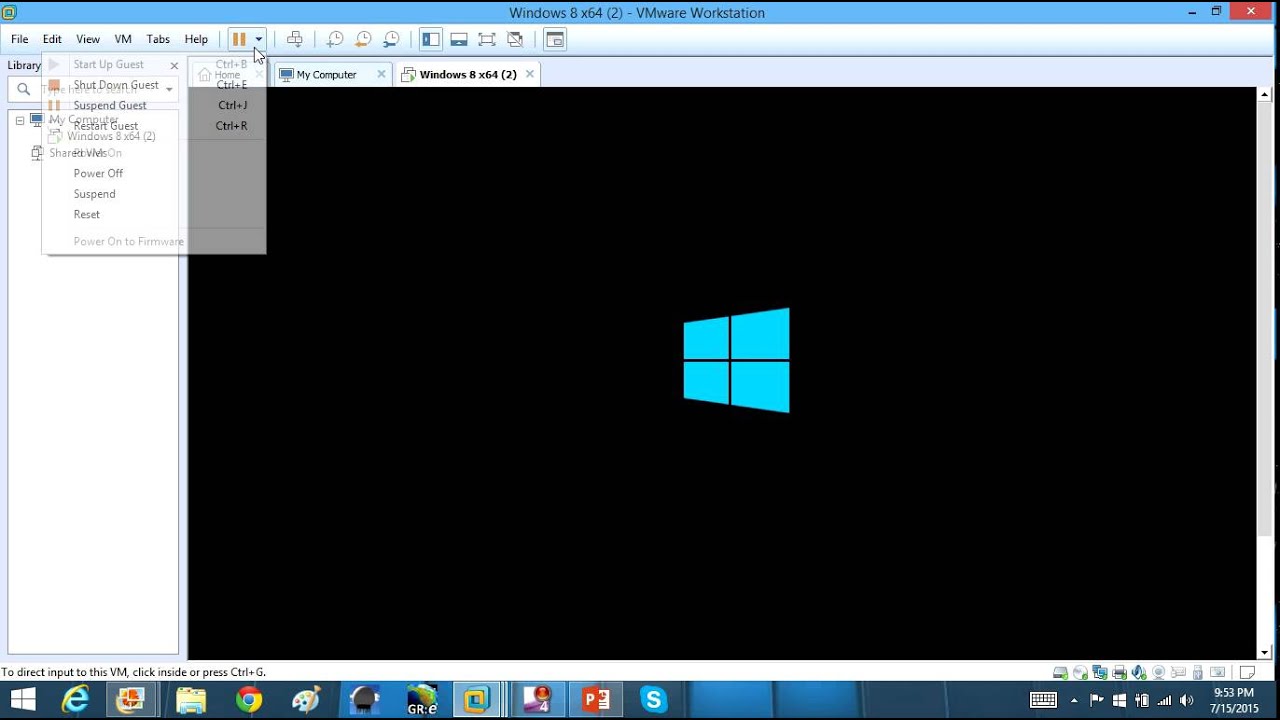Launch Internet Explorer from the taskbar
1280x720 pixels.
[75, 700]
